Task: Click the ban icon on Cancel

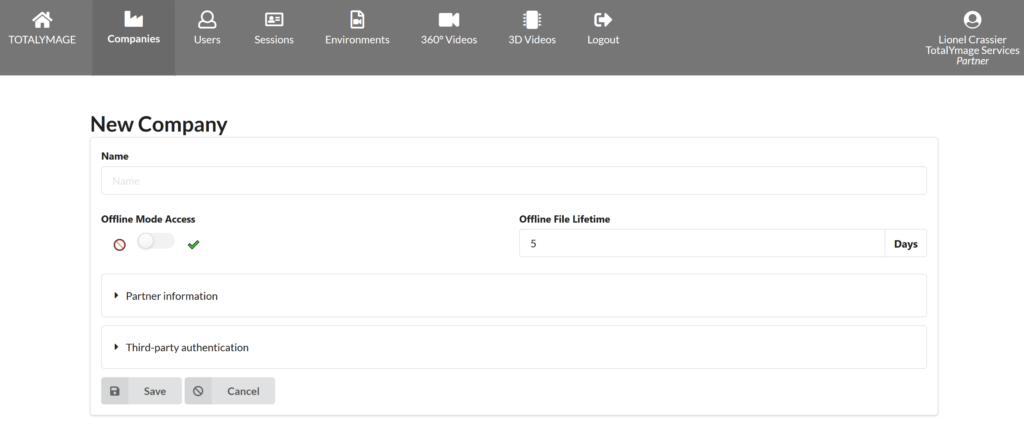Action: click(x=198, y=391)
